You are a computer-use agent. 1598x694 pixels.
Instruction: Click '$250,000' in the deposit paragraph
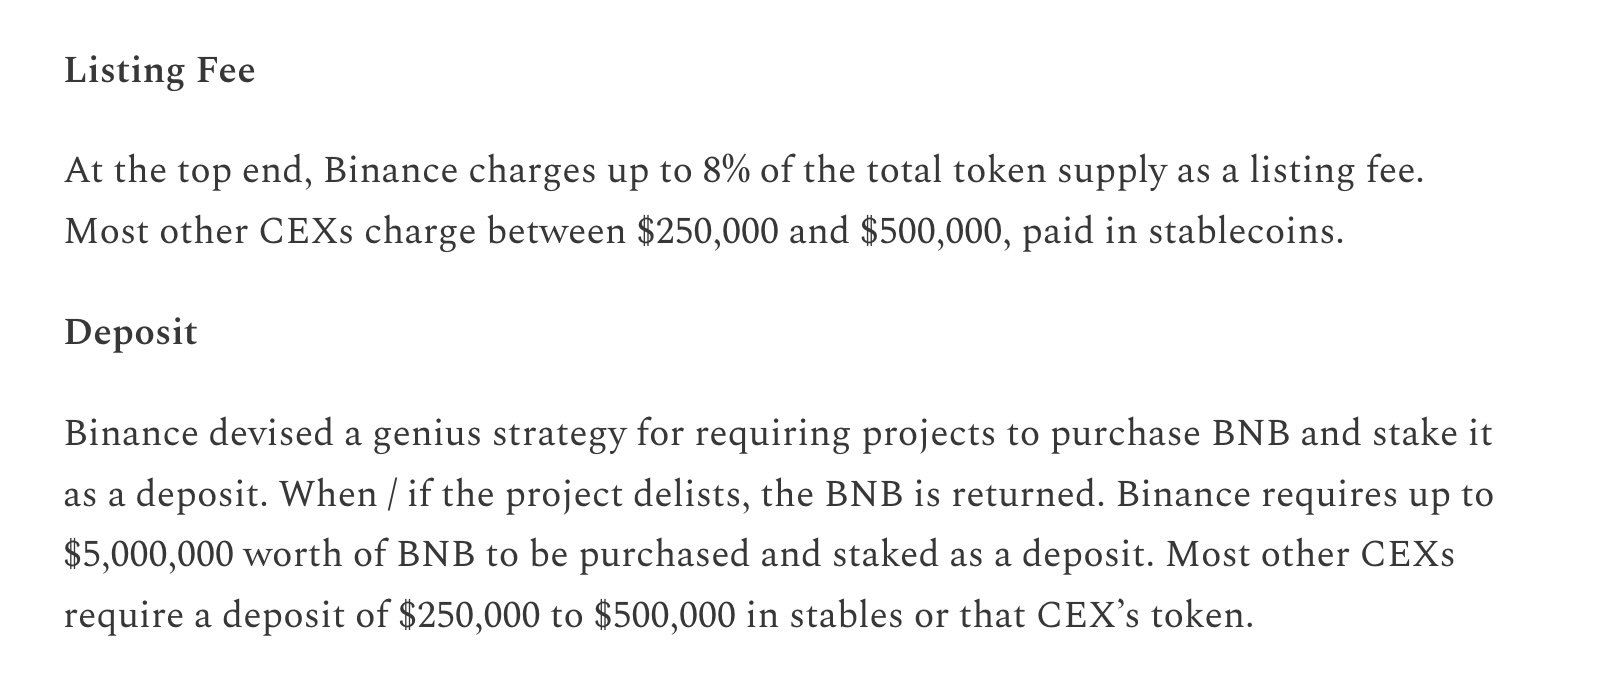470,615
